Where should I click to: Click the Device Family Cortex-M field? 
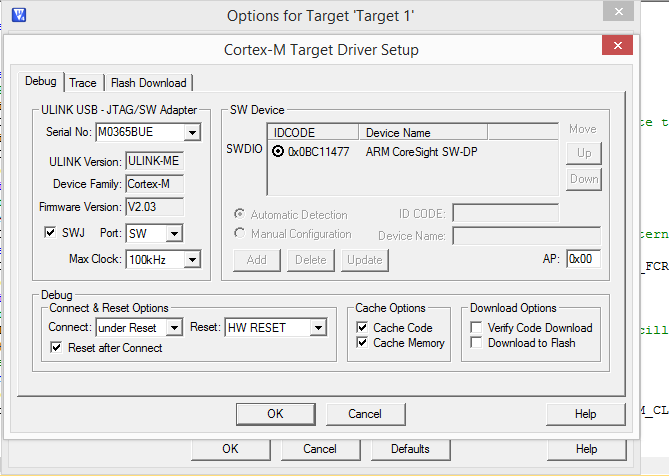click(154, 184)
